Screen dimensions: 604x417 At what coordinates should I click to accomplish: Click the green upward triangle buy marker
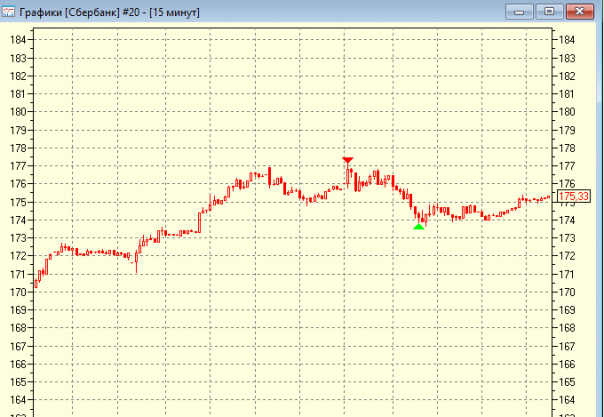[x=418, y=226]
